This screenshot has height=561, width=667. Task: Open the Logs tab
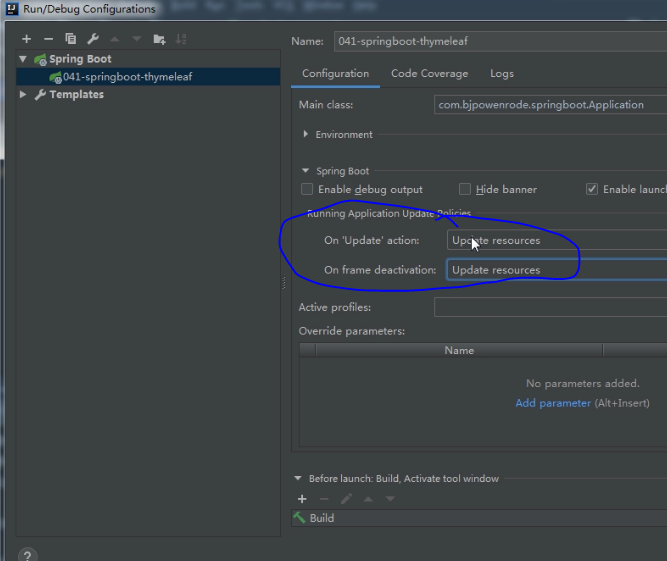coord(502,74)
